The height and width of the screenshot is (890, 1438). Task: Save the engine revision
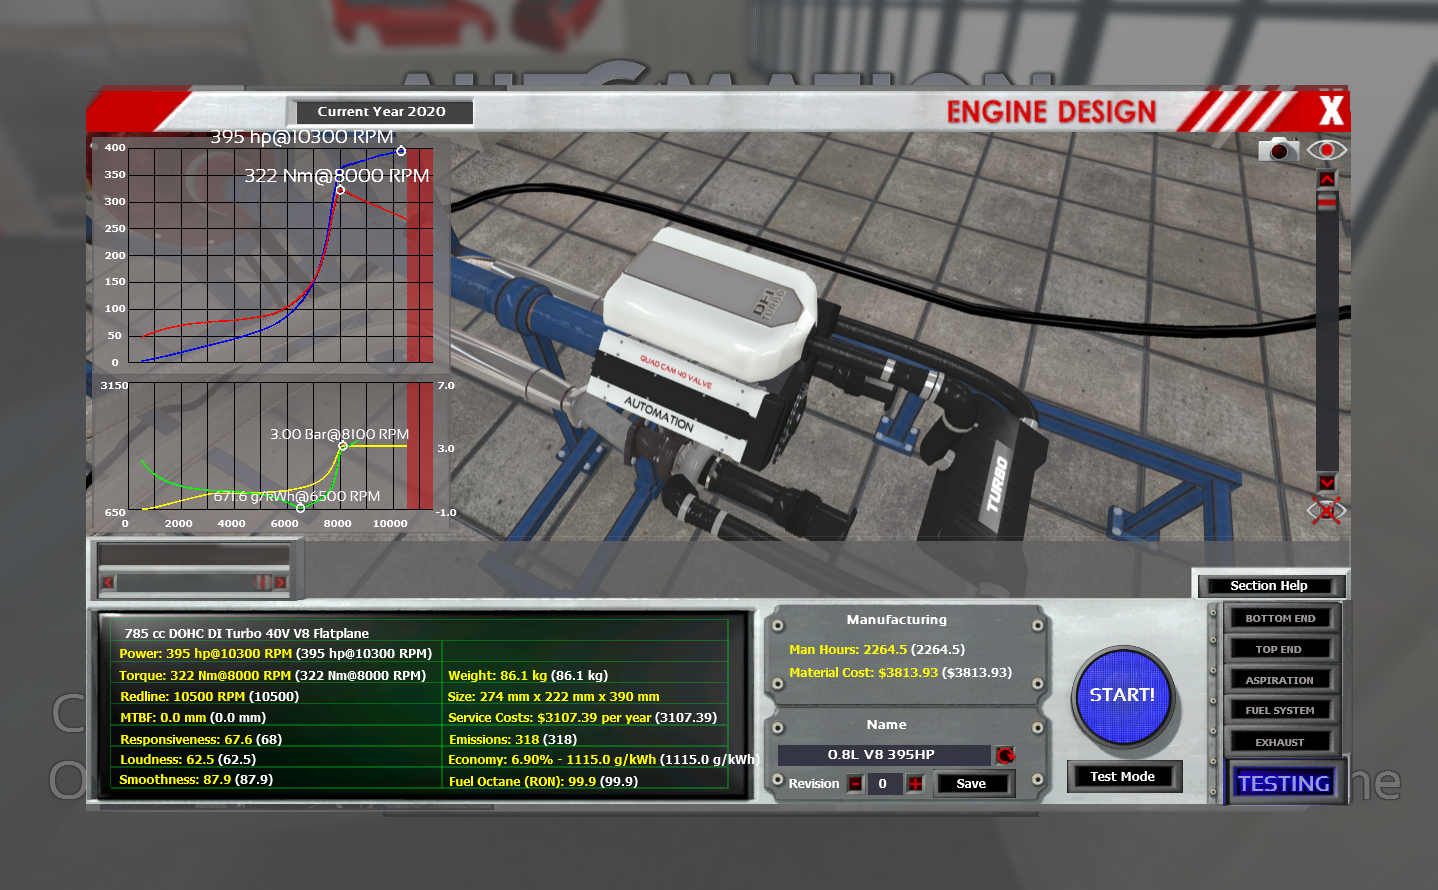coord(971,784)
